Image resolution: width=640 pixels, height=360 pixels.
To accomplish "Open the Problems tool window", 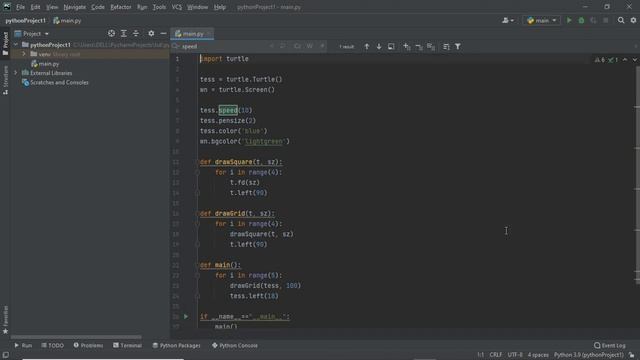I will pyautogui.click(x=88, y=345).
